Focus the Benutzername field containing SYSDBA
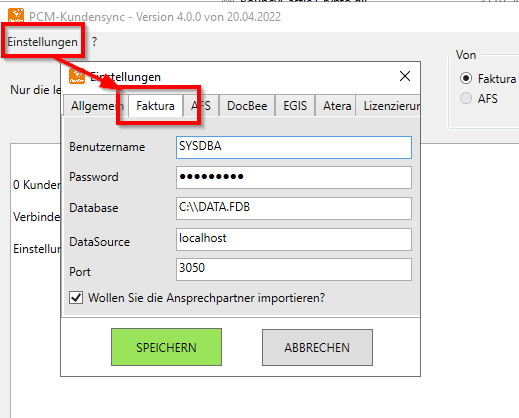This screenshot has height=418, width=519. [x=294, y=147]
